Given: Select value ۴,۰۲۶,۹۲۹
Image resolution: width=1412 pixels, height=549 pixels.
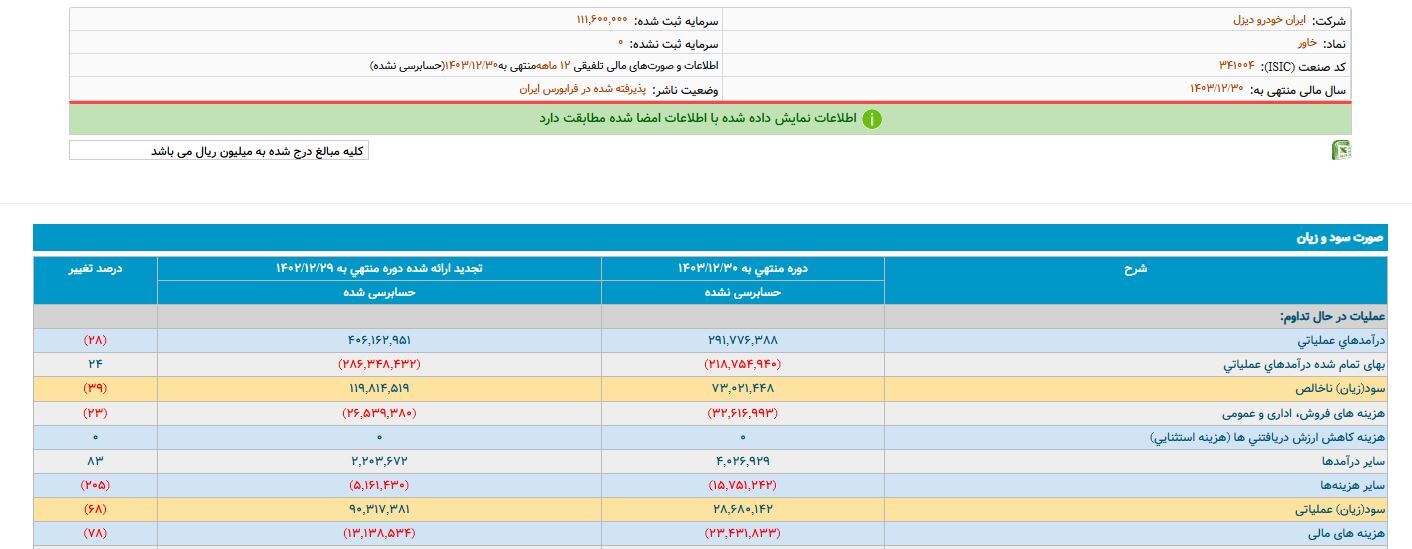Looking at the screenshot, I should pos(743,461).
